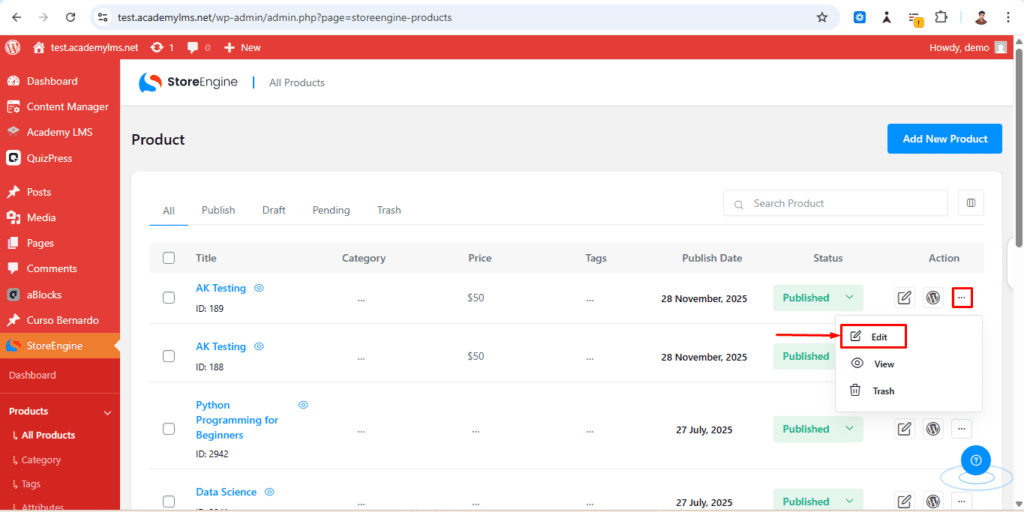1024x512 pixels.
Task: Click the blue gear extension icon in Chrome
Action: click(860, 18)
